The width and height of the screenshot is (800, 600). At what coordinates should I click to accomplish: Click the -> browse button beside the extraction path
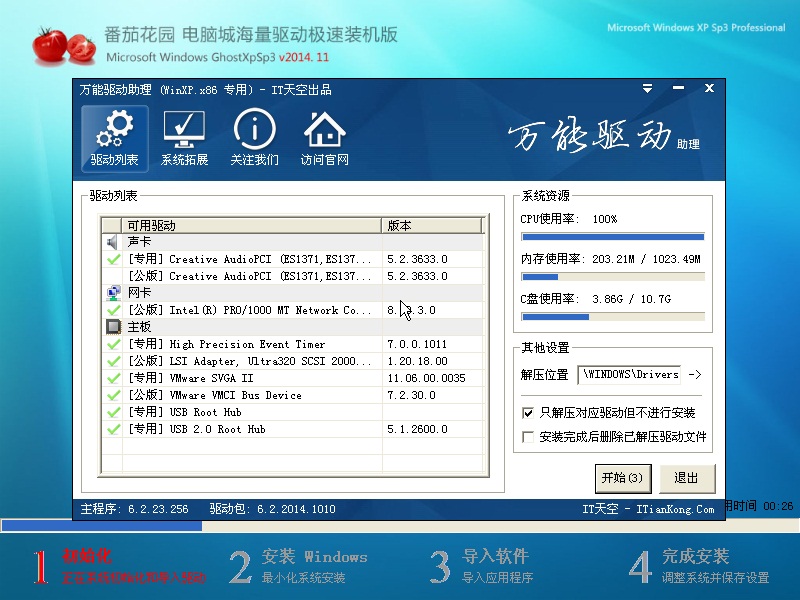[695, 375]
